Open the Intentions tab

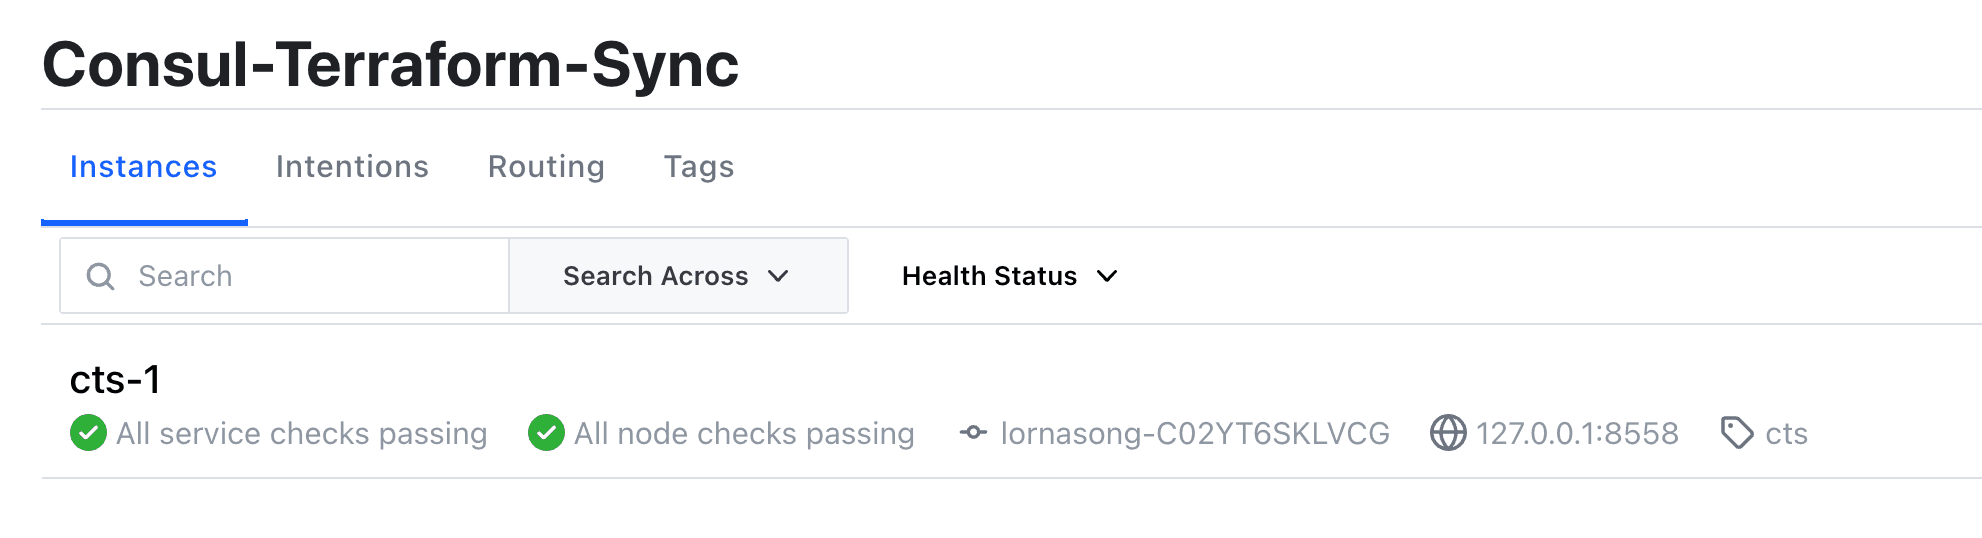(352, 167)
